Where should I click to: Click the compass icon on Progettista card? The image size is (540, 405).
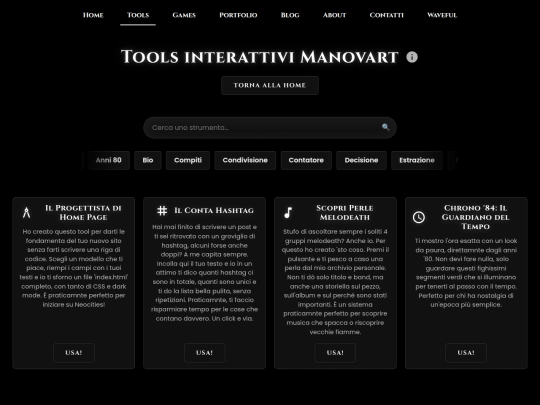pos(27,213)
